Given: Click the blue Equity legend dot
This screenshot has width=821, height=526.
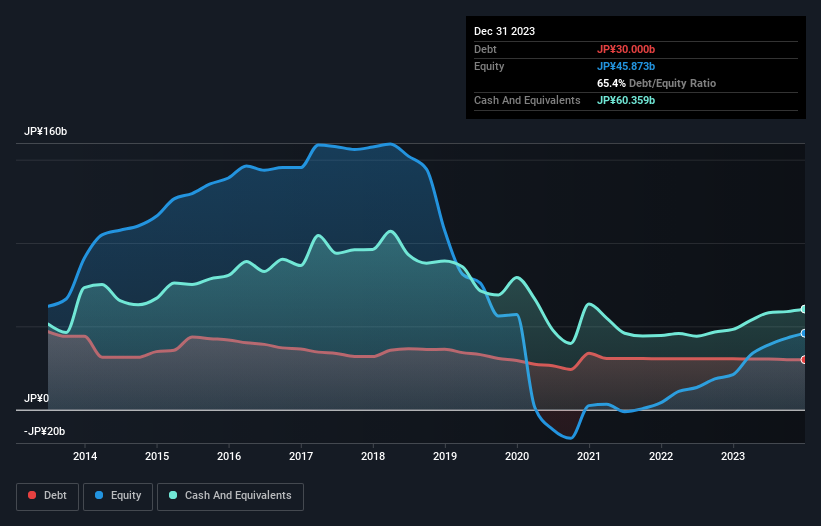Looking at the screenshot, I should 101,495.
